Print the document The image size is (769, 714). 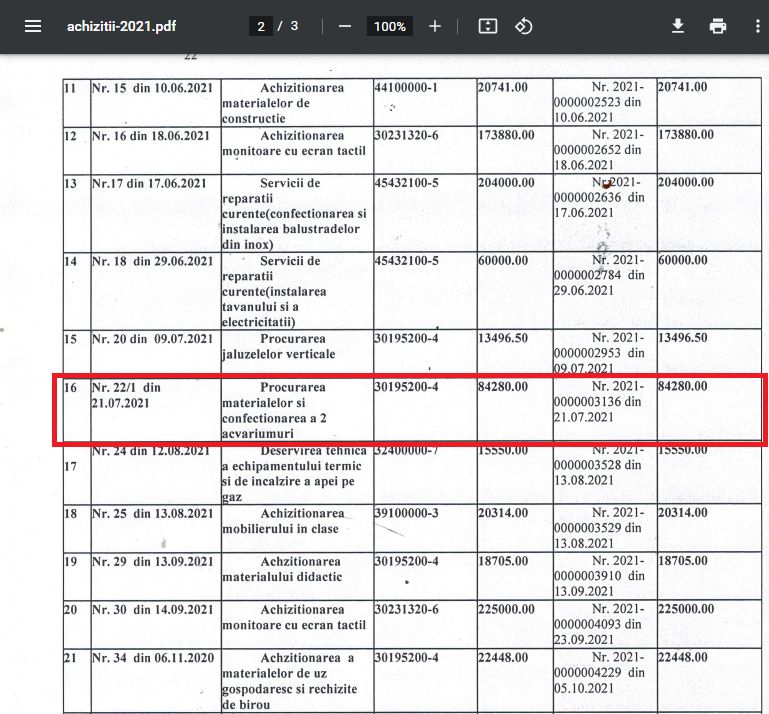pyautogui.click(x=718, y=27)
